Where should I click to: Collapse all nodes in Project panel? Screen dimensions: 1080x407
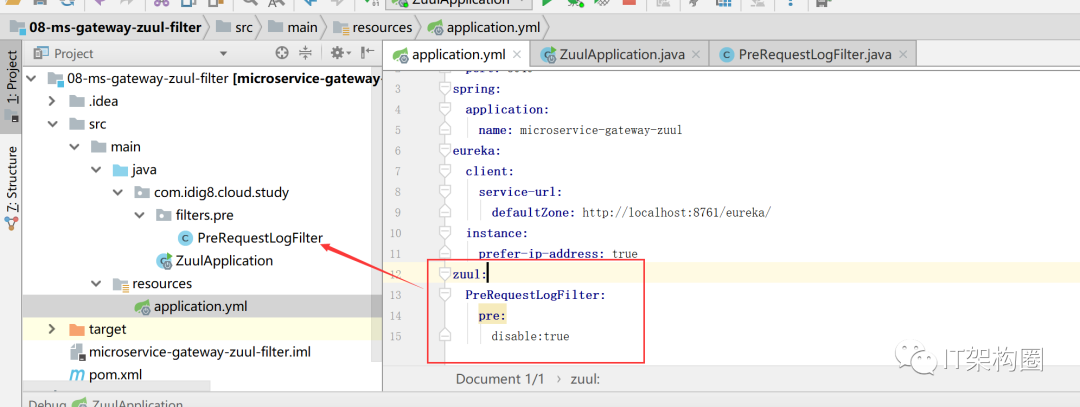click(306, 53)
